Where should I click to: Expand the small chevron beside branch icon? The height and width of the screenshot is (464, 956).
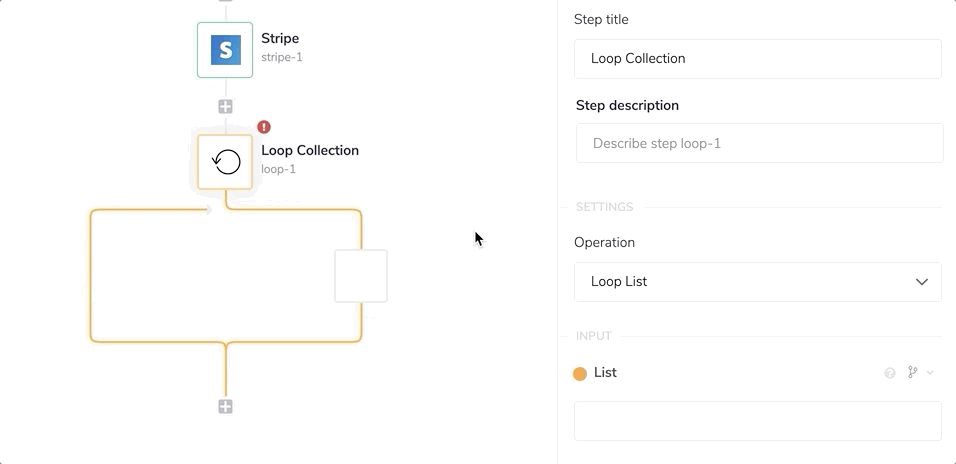[x=930, y=373]
